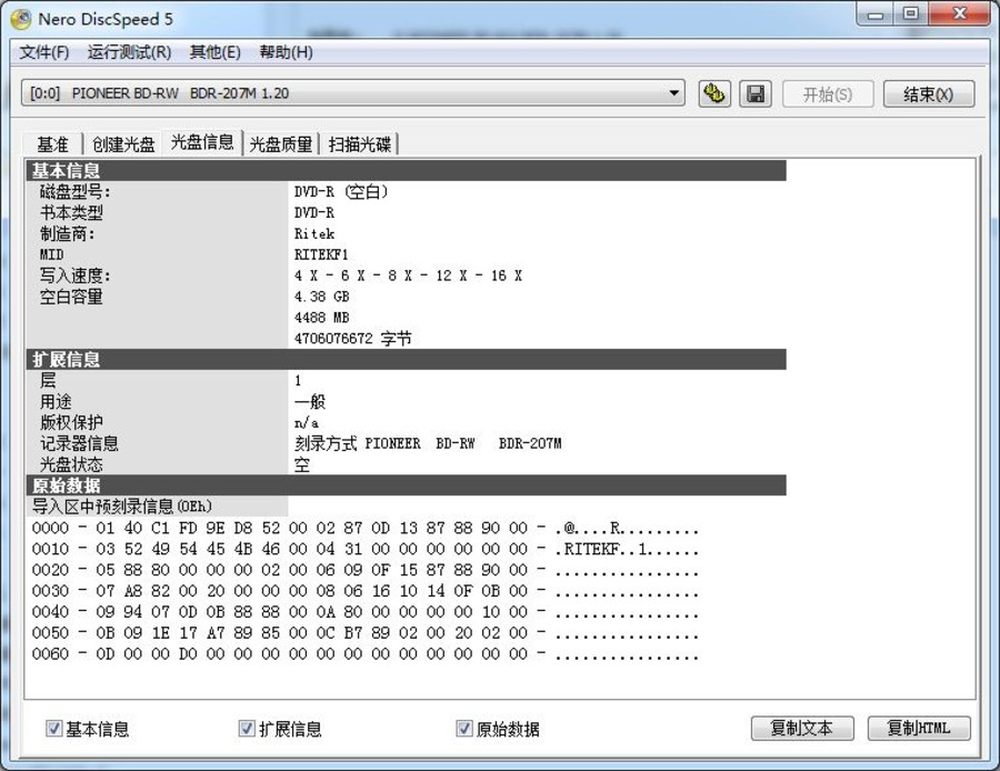Click the hex data row 0050
The image size is (1000, 771).
(365, 633)
